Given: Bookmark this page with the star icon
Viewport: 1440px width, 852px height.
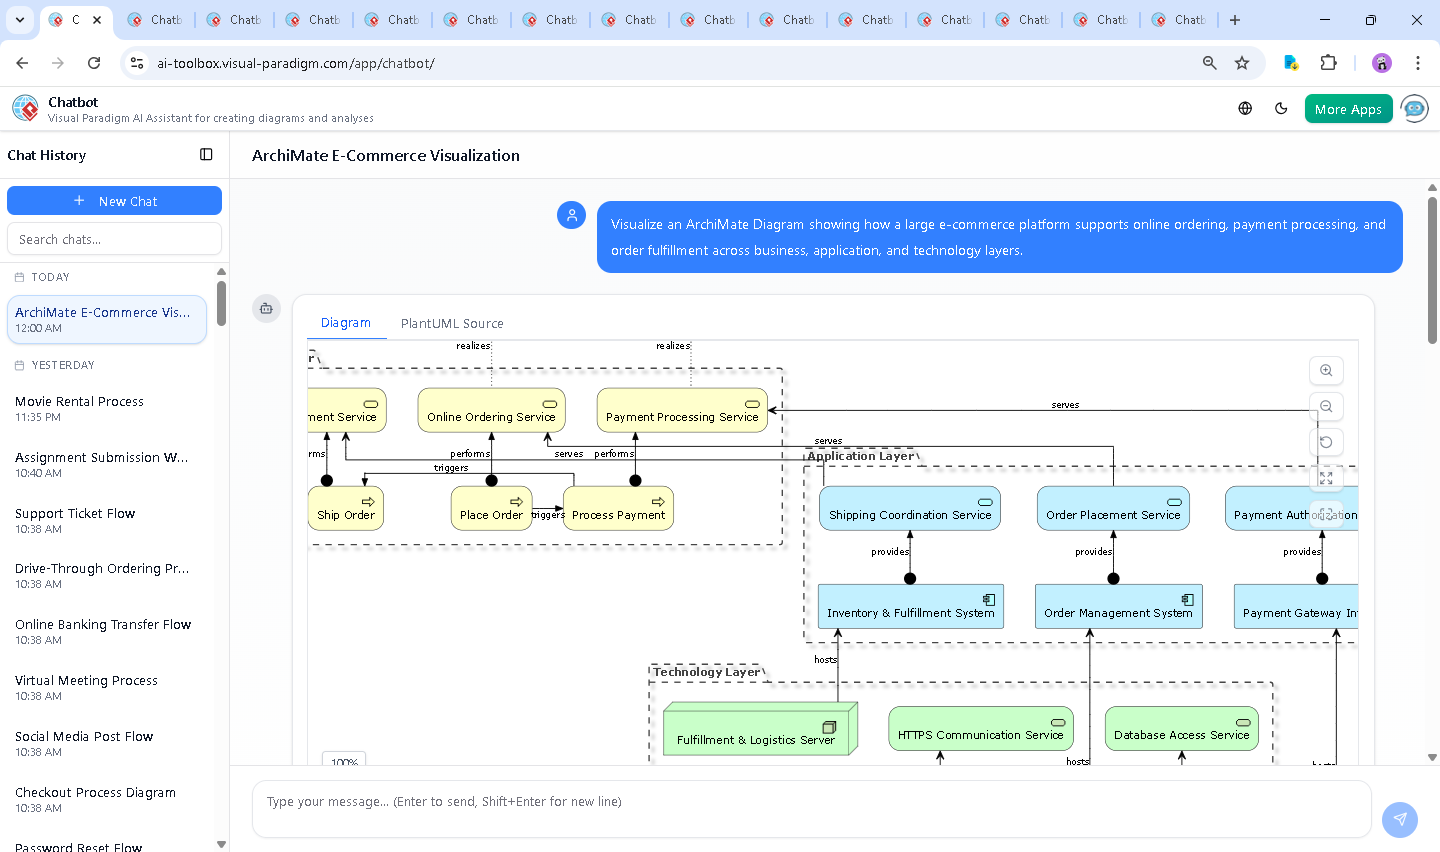Looking at the screenshot, I should (1242, 63).
